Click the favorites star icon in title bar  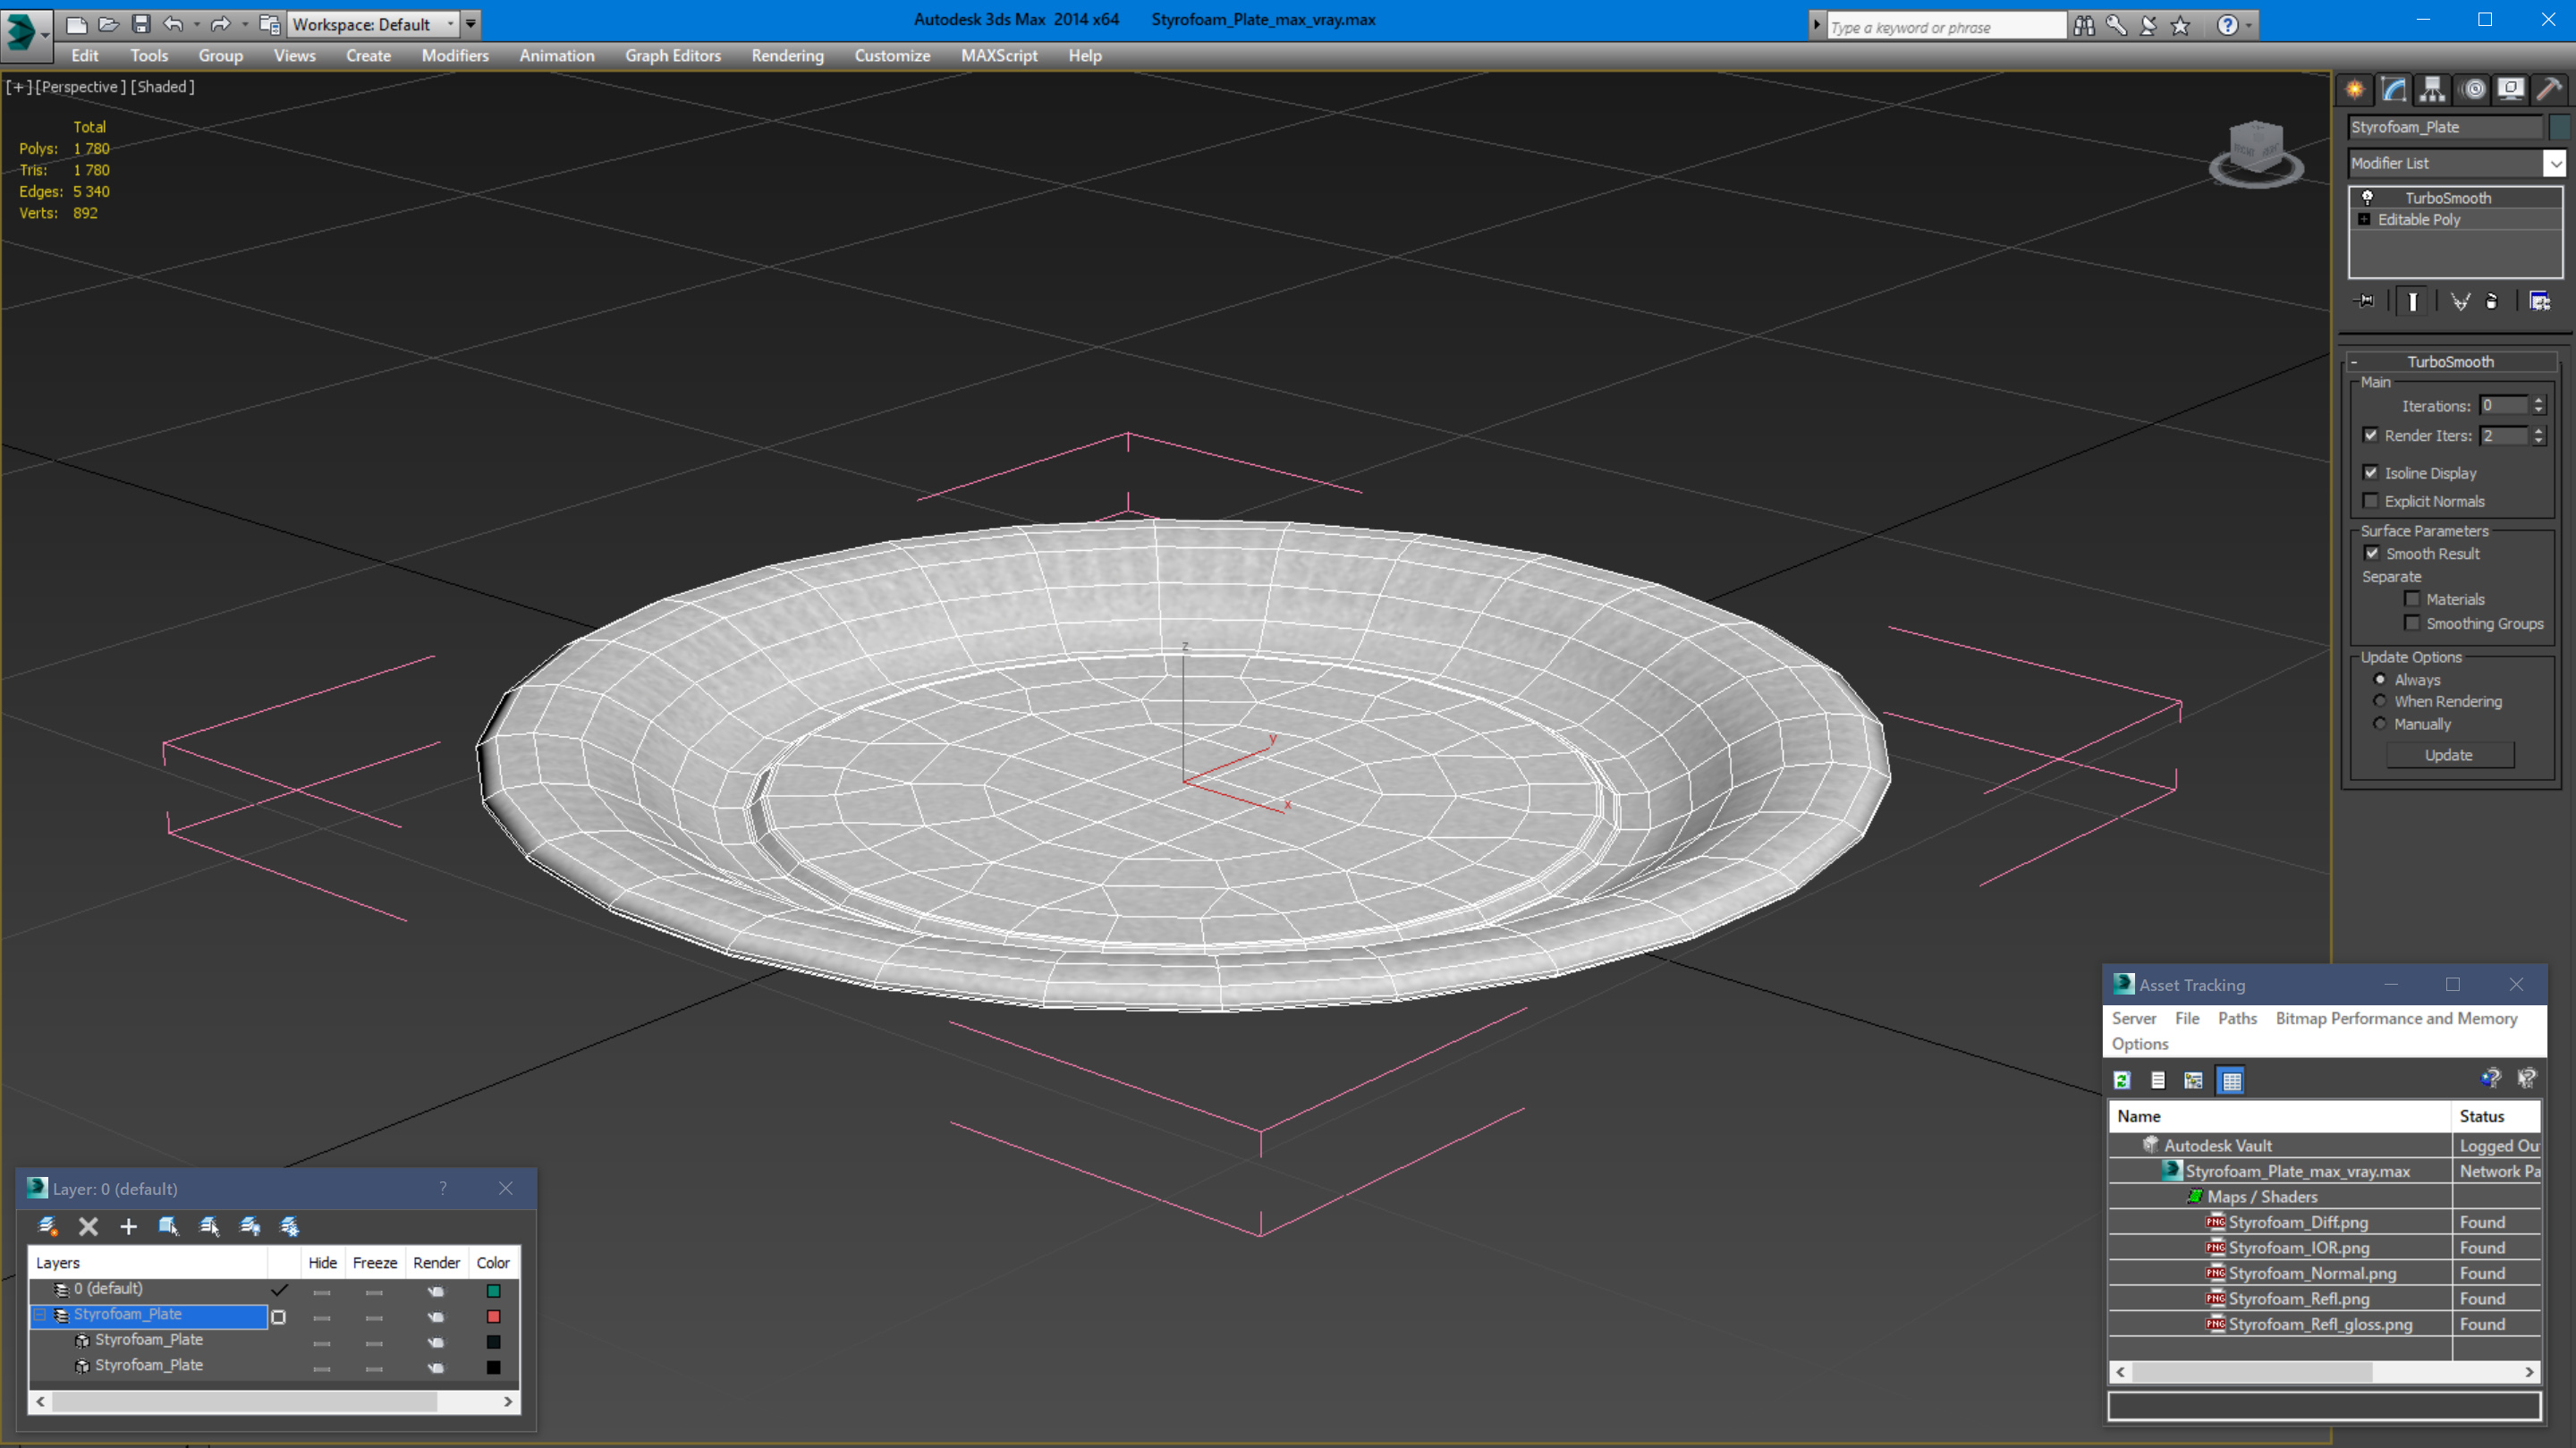click(x=2180, y=26)
